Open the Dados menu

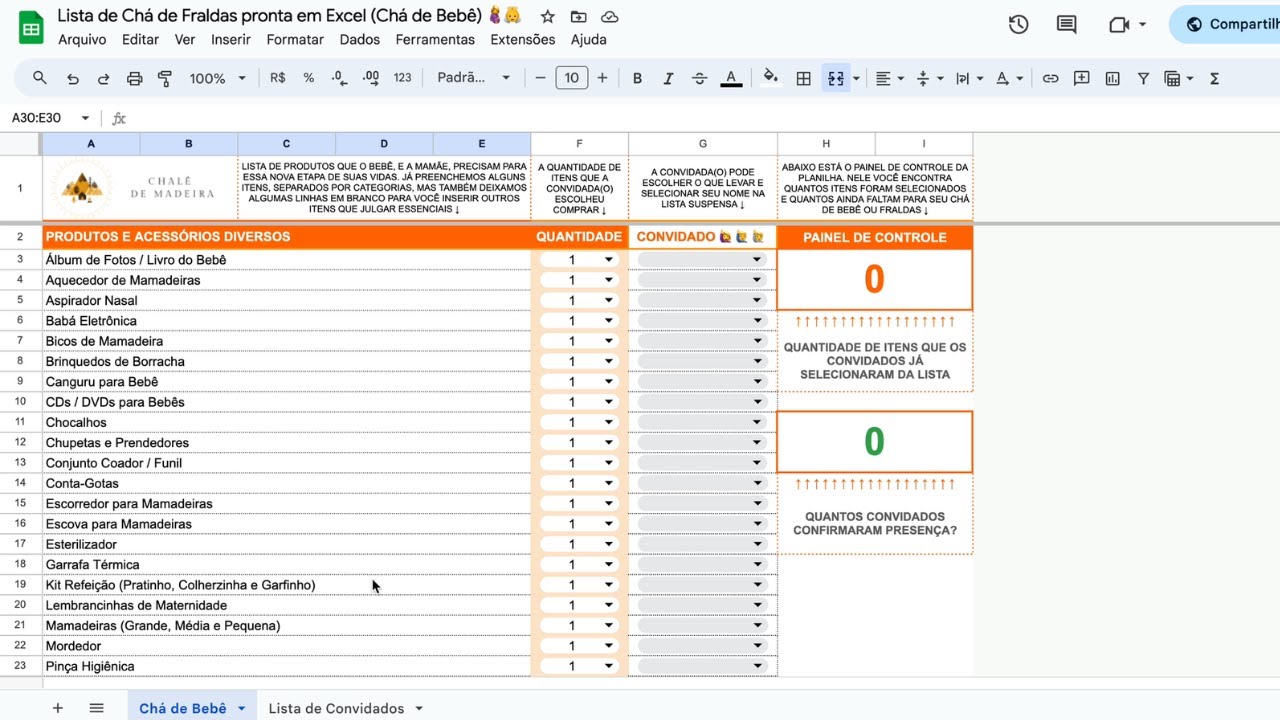tap(360, 39)
